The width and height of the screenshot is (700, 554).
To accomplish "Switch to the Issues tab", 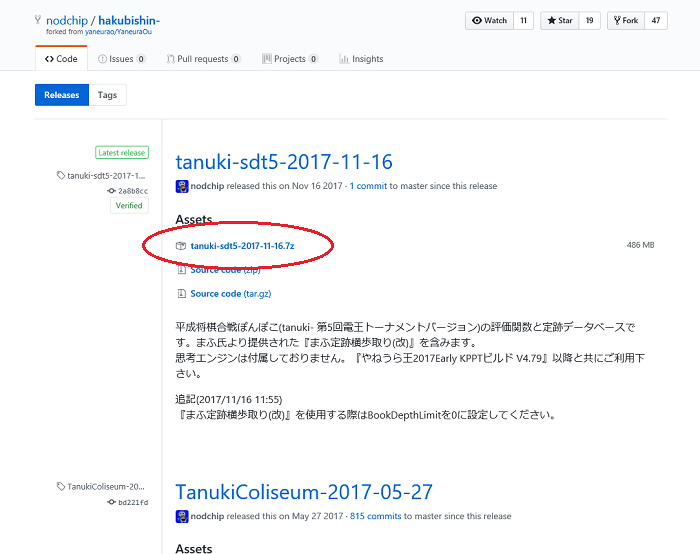I will coord(121,59).
